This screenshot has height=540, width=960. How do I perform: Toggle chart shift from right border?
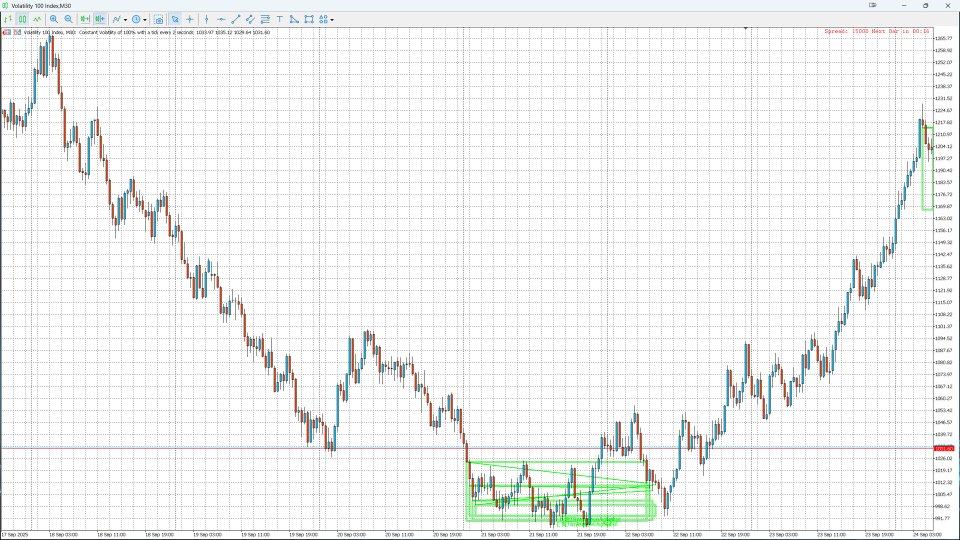pyautogui.click(x=100, y=20)
